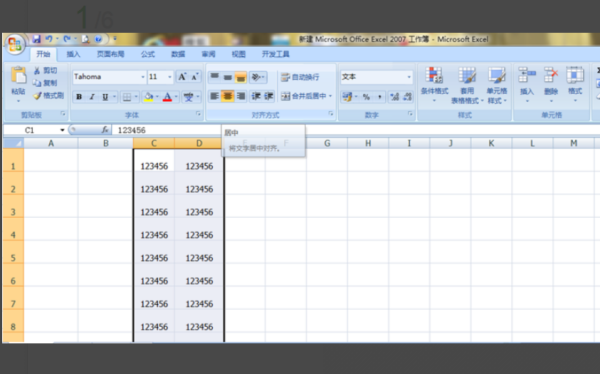The height and width of the screenshot is (374, 600).
Task: Toggle italic formatting
Action: 92,97
